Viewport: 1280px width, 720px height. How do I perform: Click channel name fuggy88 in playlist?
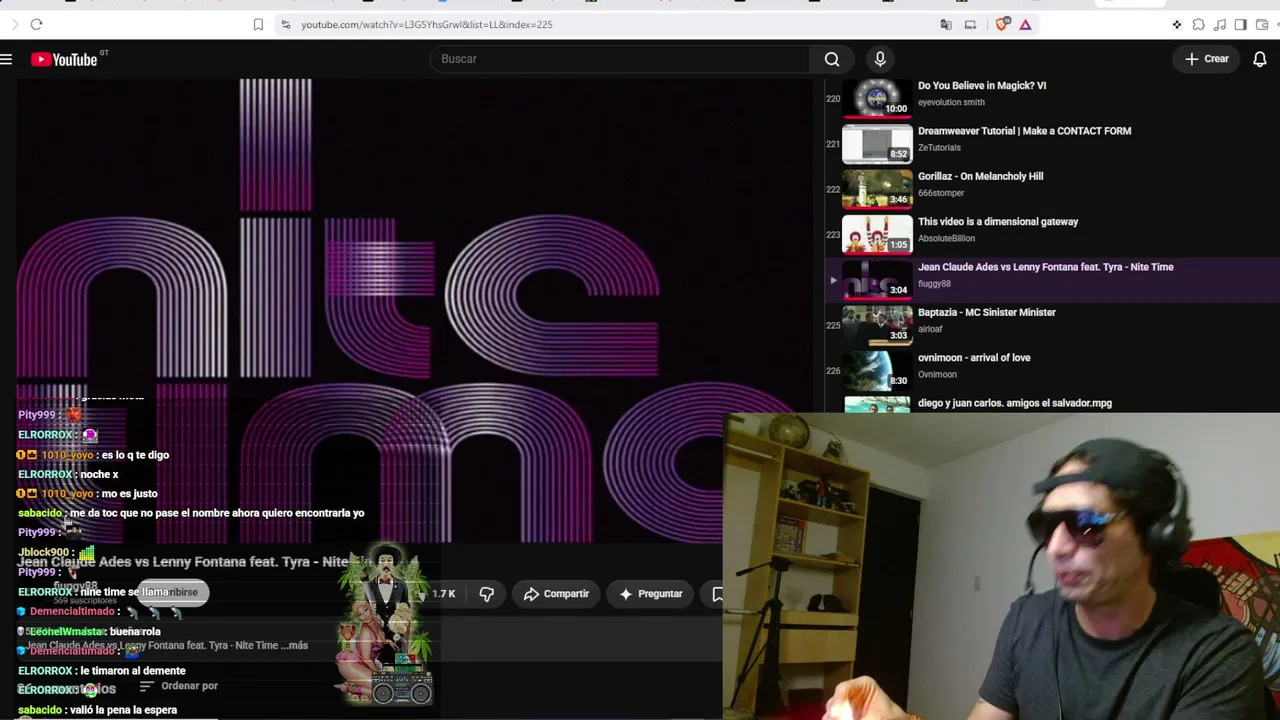coord(934,284)
